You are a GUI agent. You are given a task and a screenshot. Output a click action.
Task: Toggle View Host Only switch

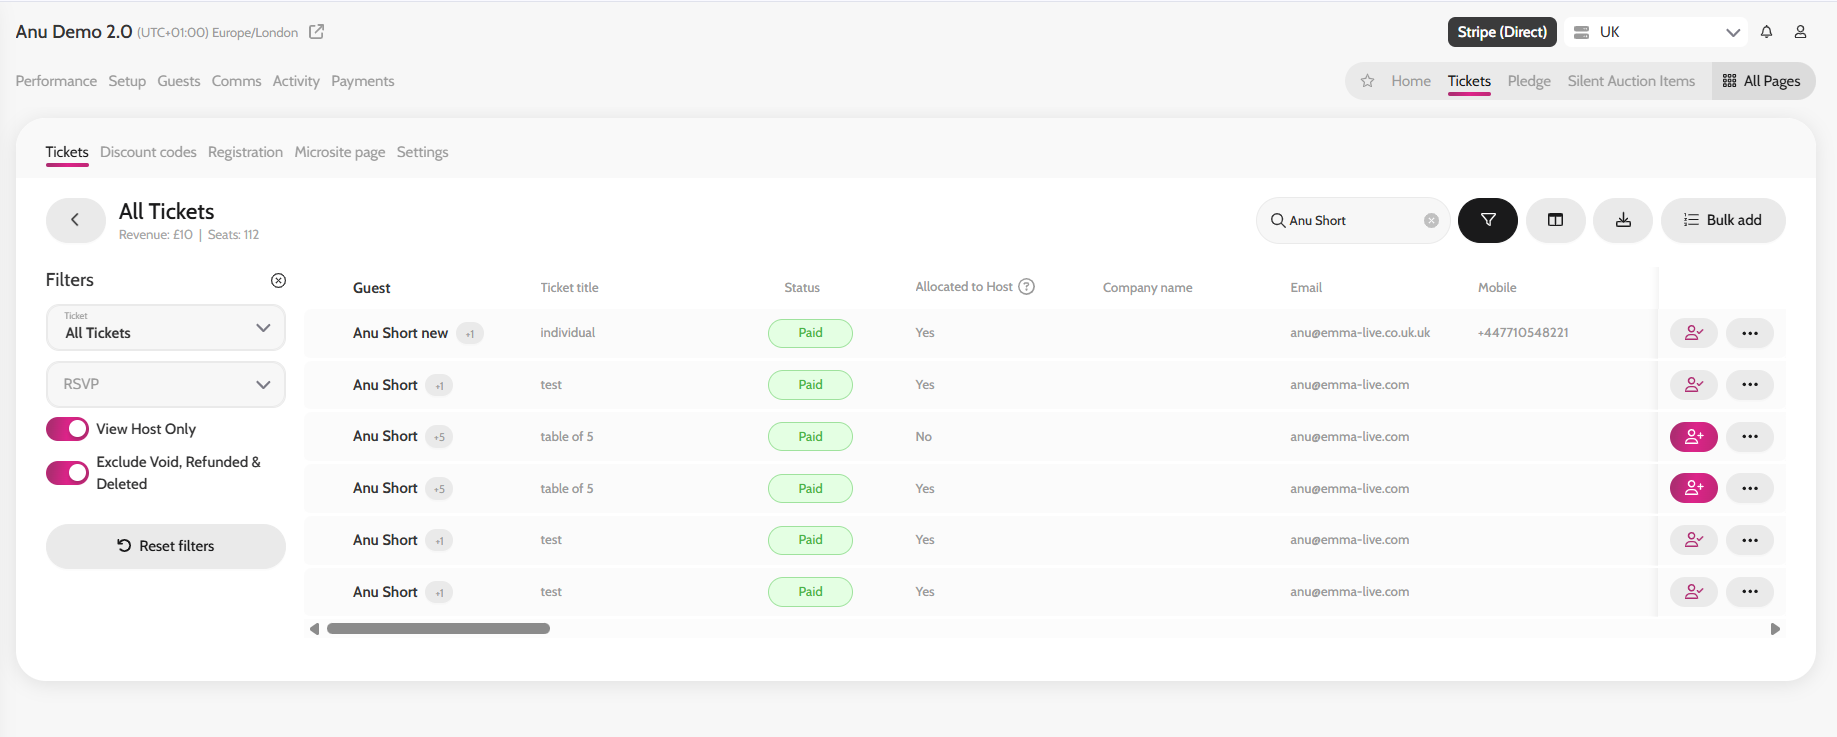pyautogui.click(x=67, y=429)
